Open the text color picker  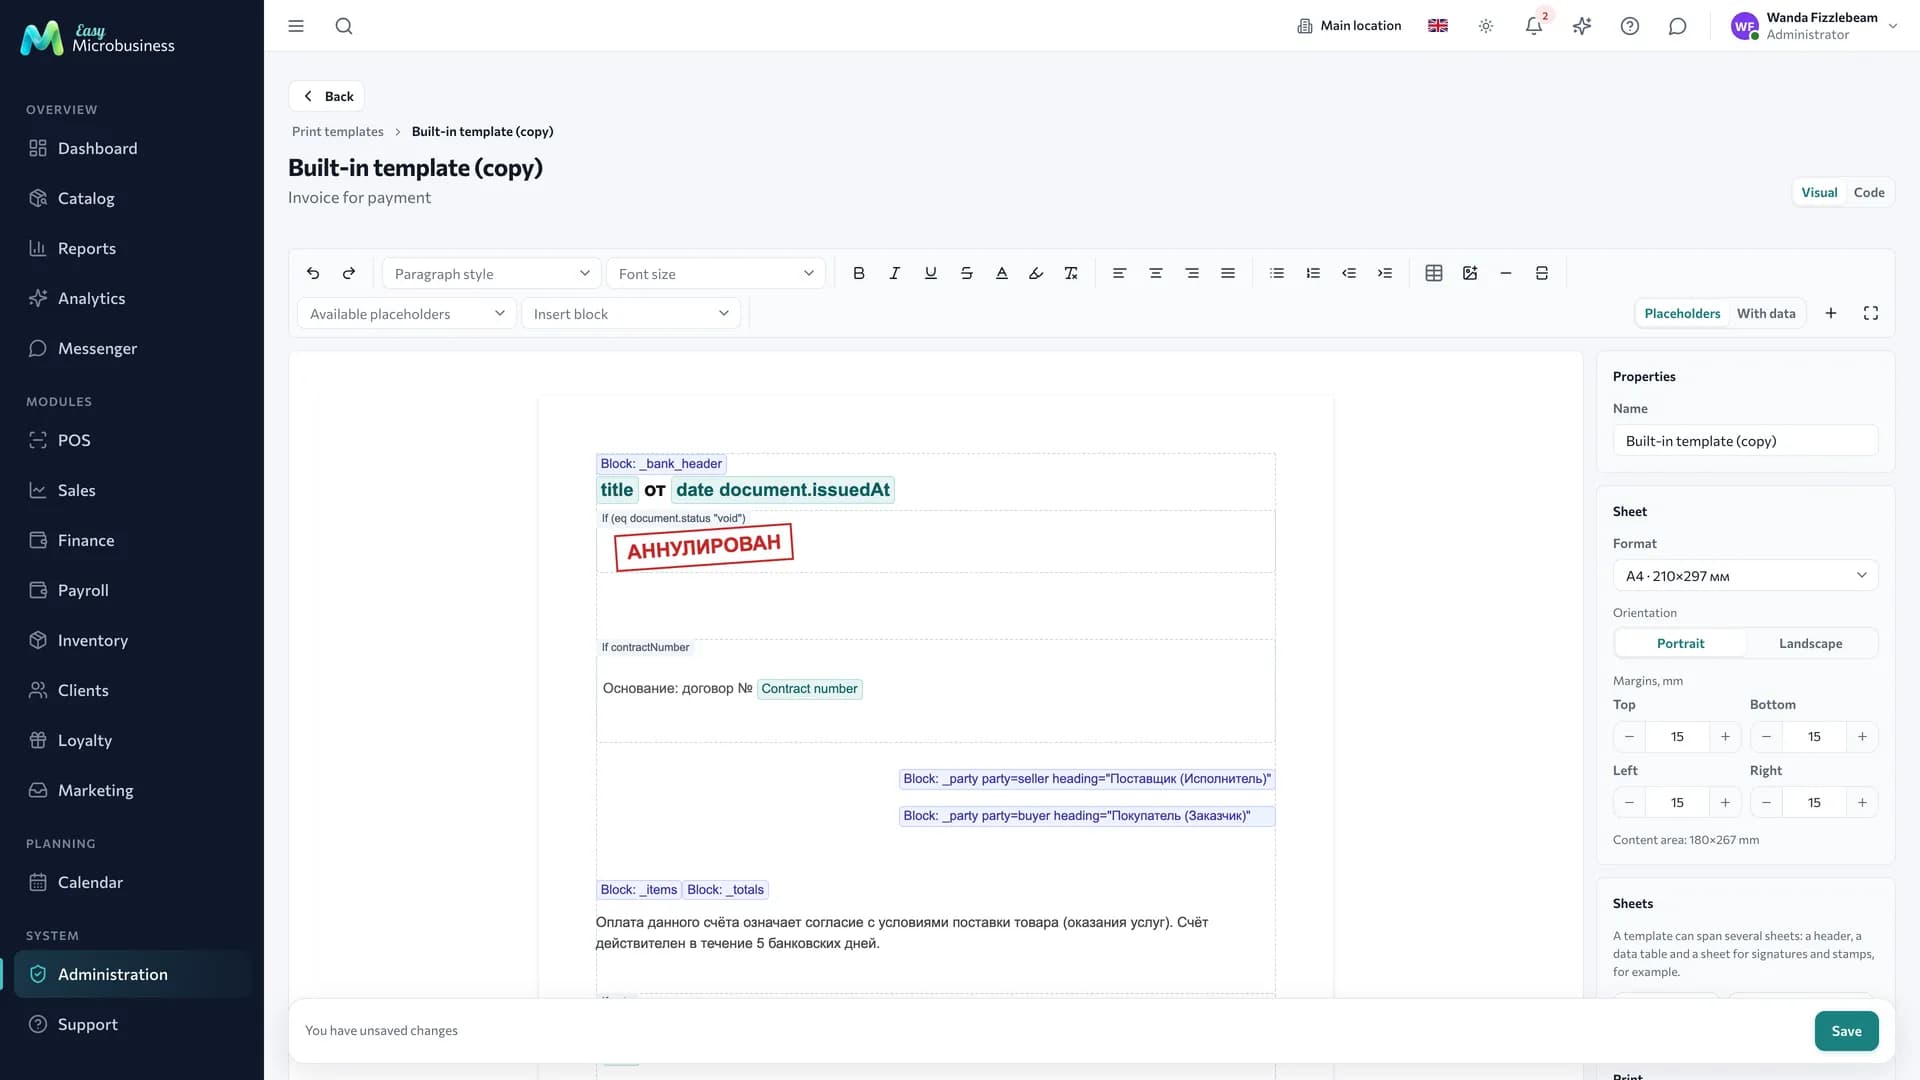tap(1001, 273)
